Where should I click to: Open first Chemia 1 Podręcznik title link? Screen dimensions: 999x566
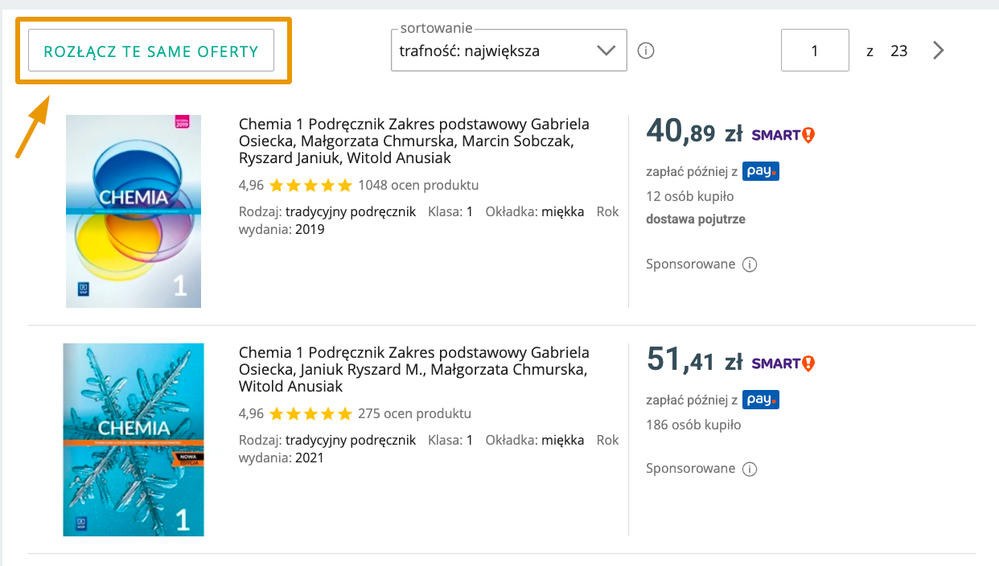point(413,141)
